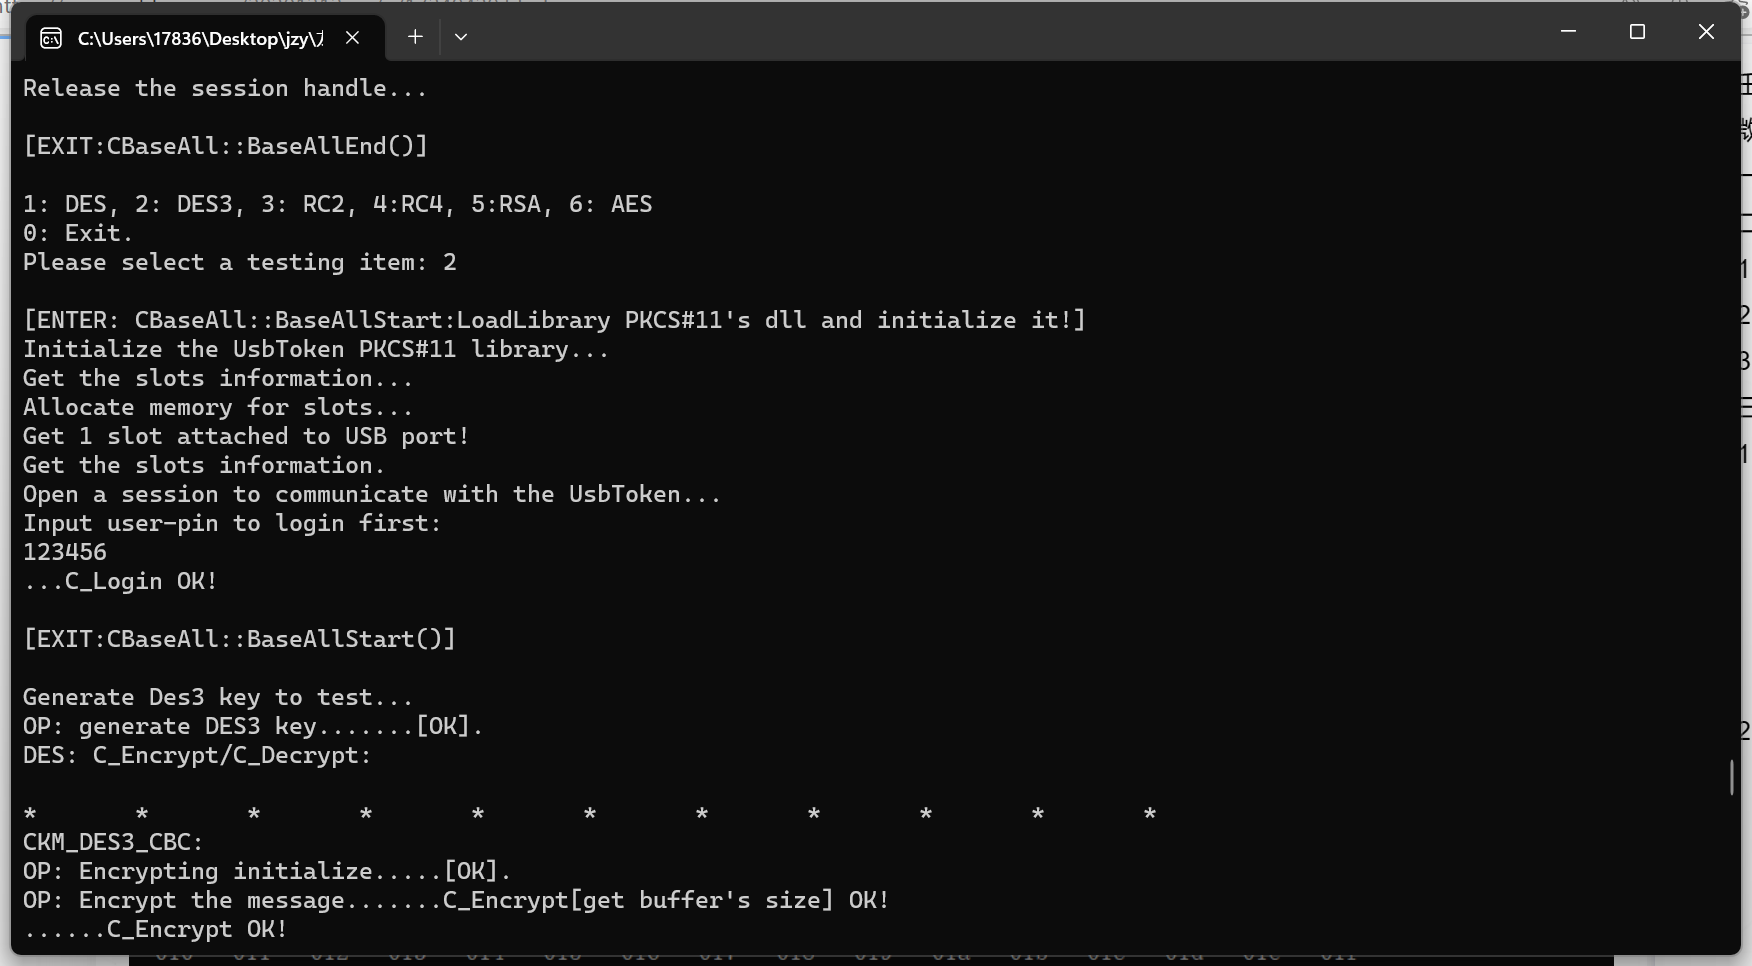Click the '[EXIT:CBaseAll::BaseAllEnd()]' line
The width and height of the screenshot is (1752, 966).
pyautogui.click(x=225, y=146)
